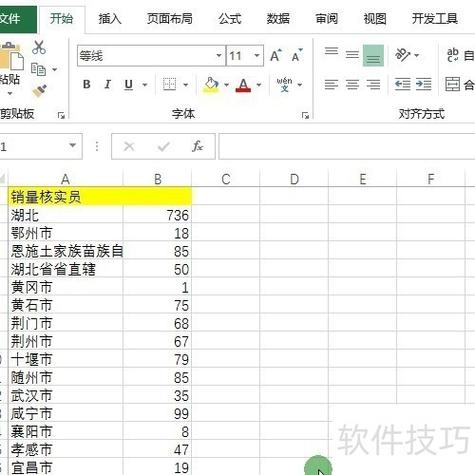Open the underline style dropdown arrow
This screenshot has width=475, height=475.
(x=145, y=85)
